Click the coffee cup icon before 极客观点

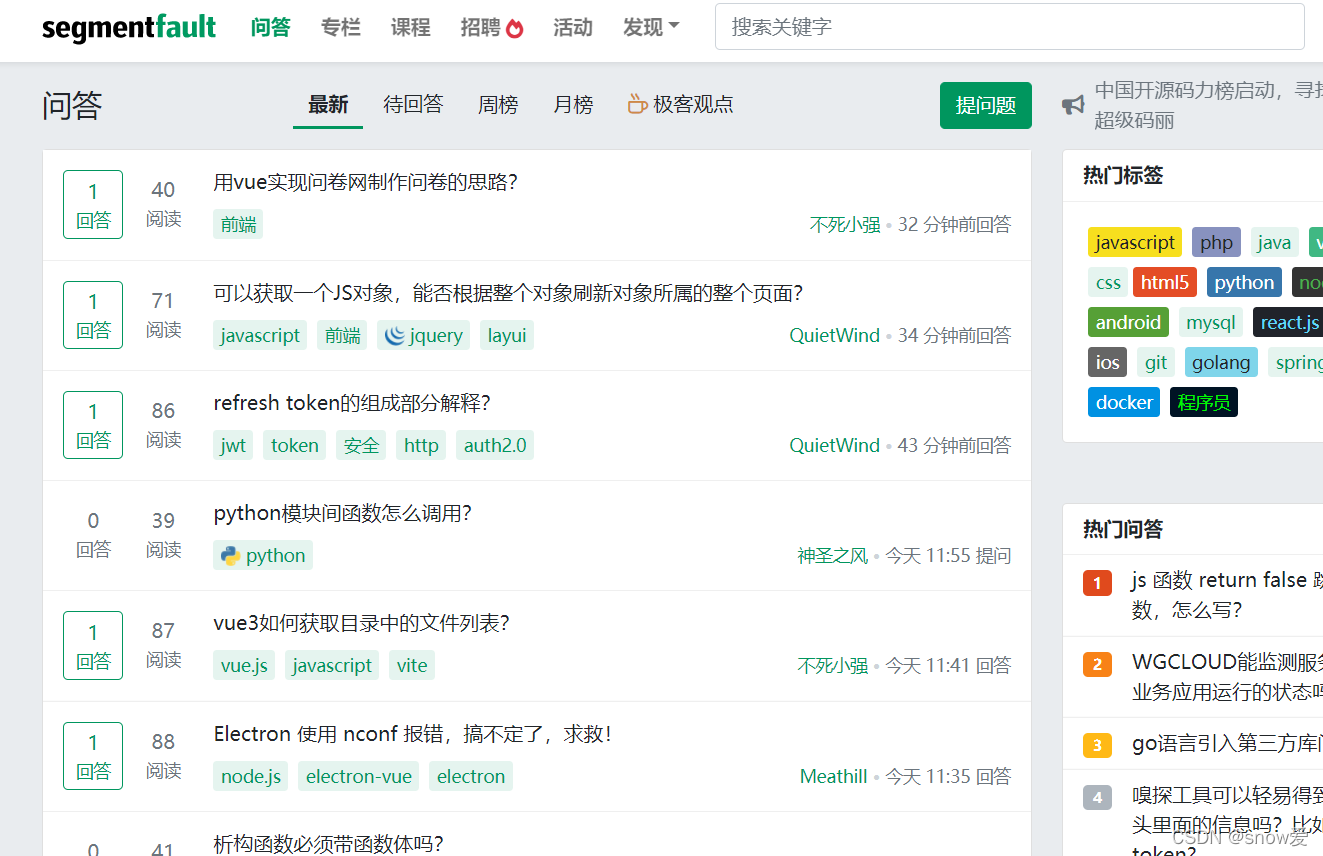(637, 103)
